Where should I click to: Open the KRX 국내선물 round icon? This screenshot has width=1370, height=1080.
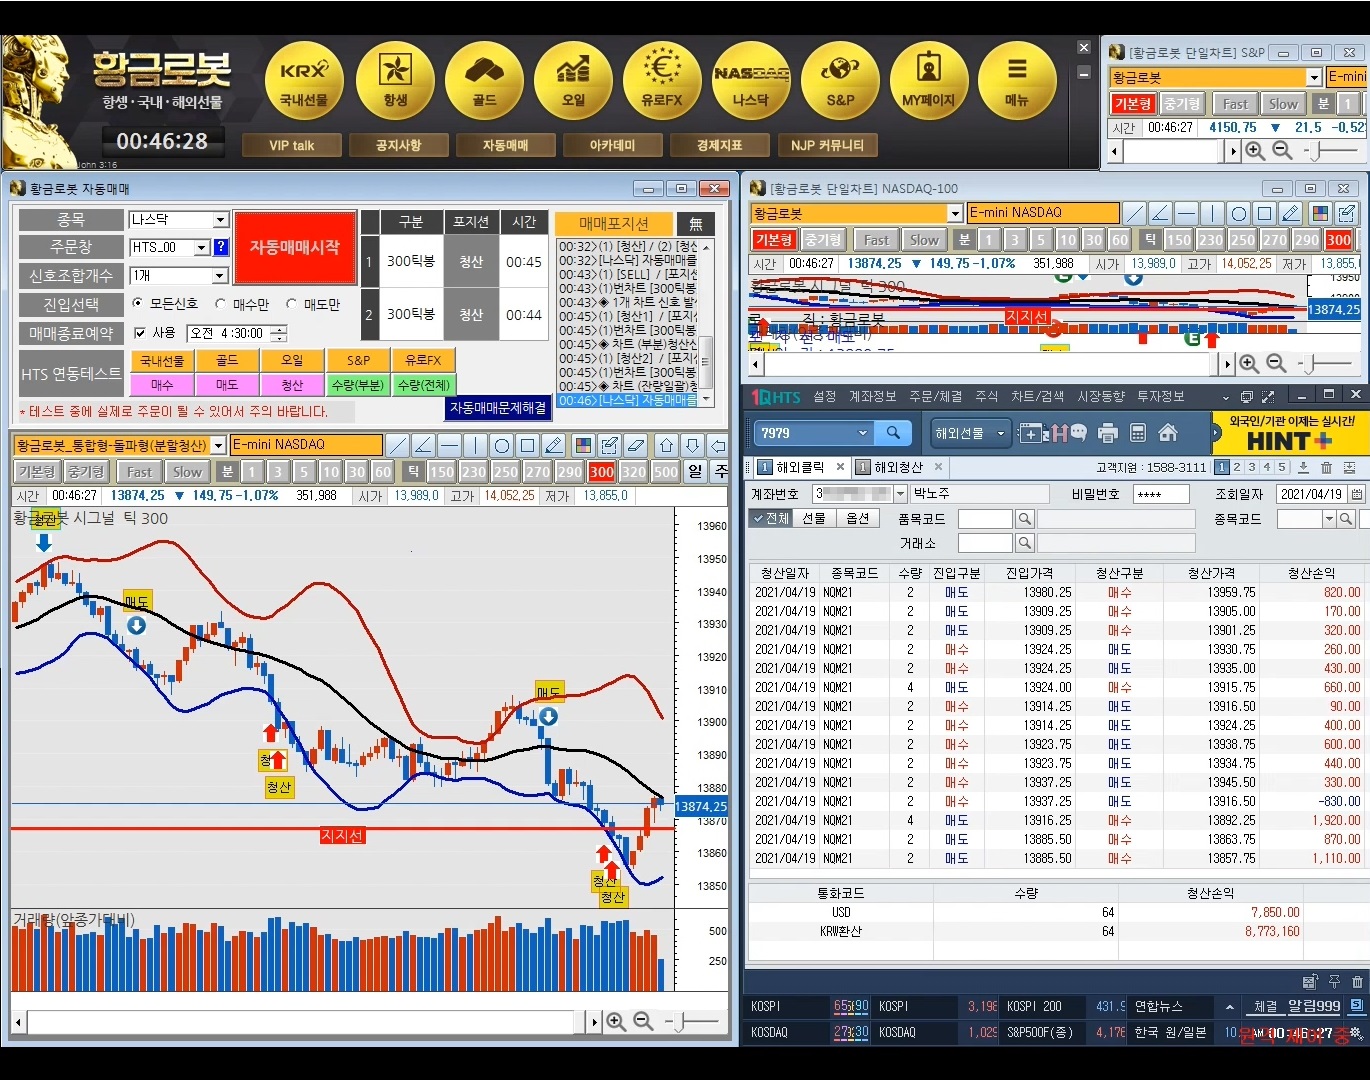(x=304, y=81)
